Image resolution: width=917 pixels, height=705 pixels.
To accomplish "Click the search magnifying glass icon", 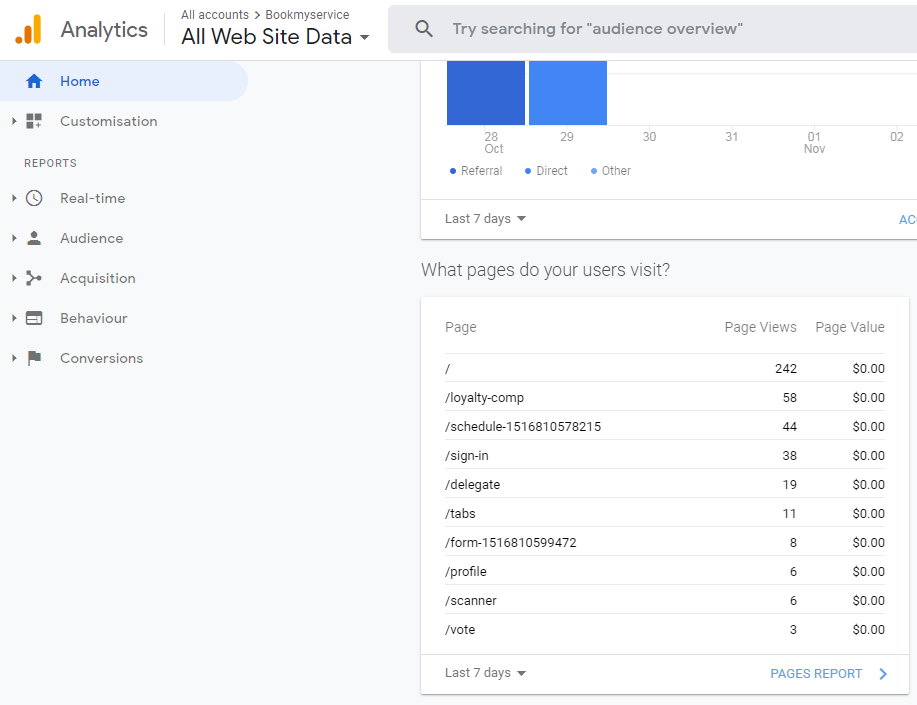I will point(424,29).
